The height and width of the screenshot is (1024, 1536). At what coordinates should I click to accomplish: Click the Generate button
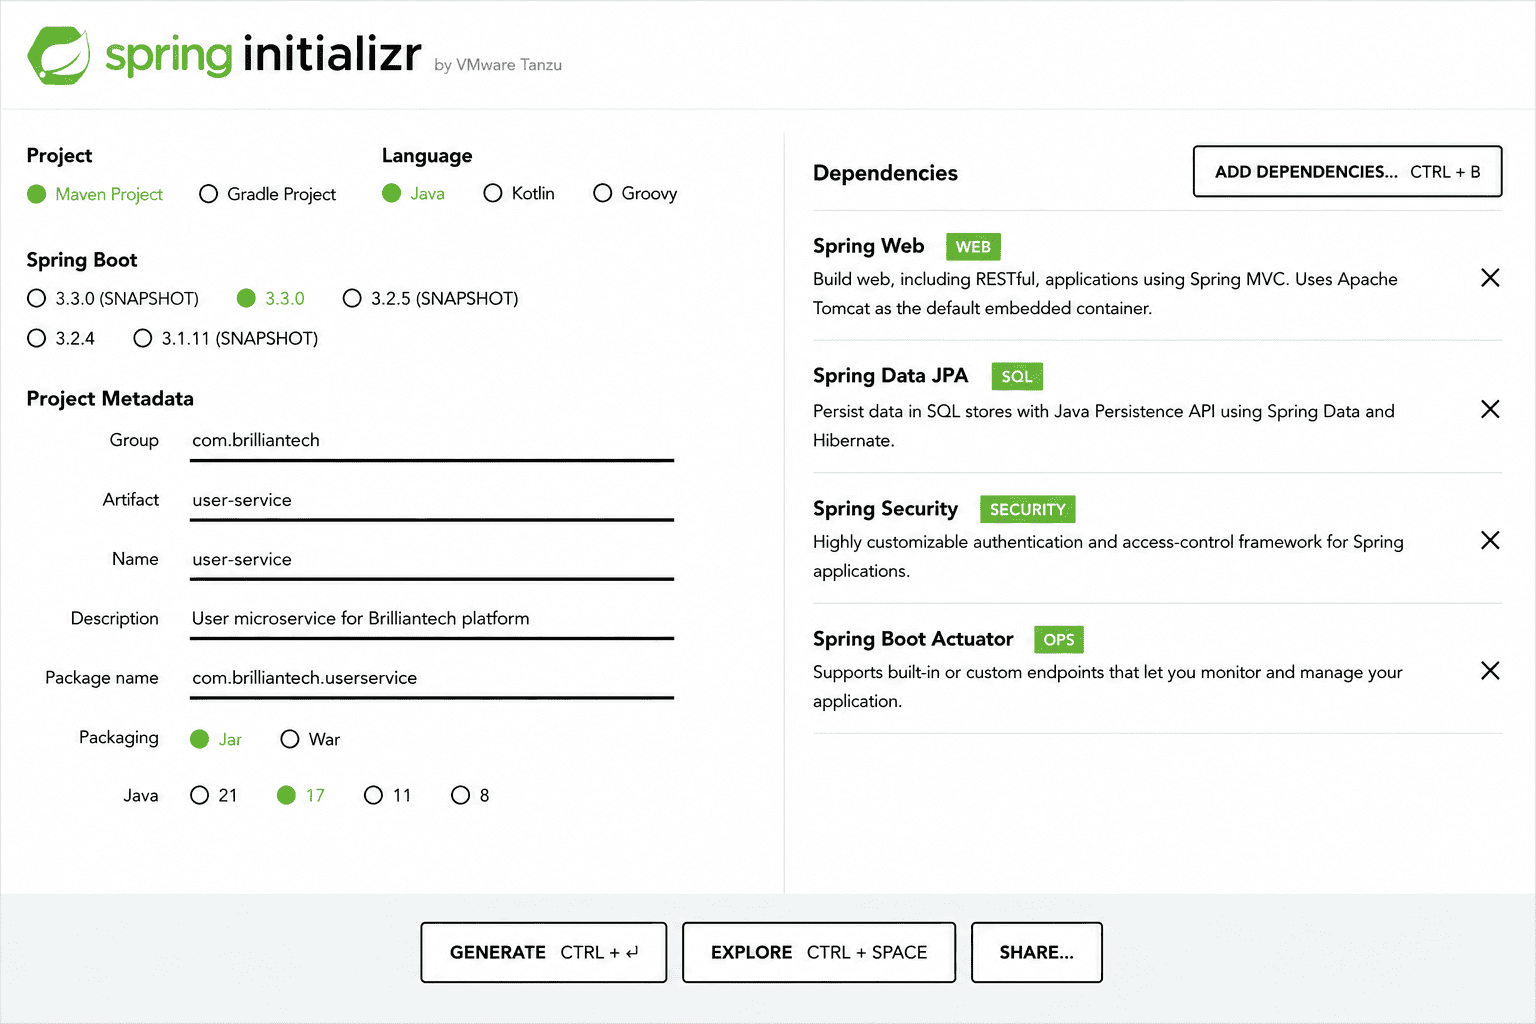(x=543, y=952)
